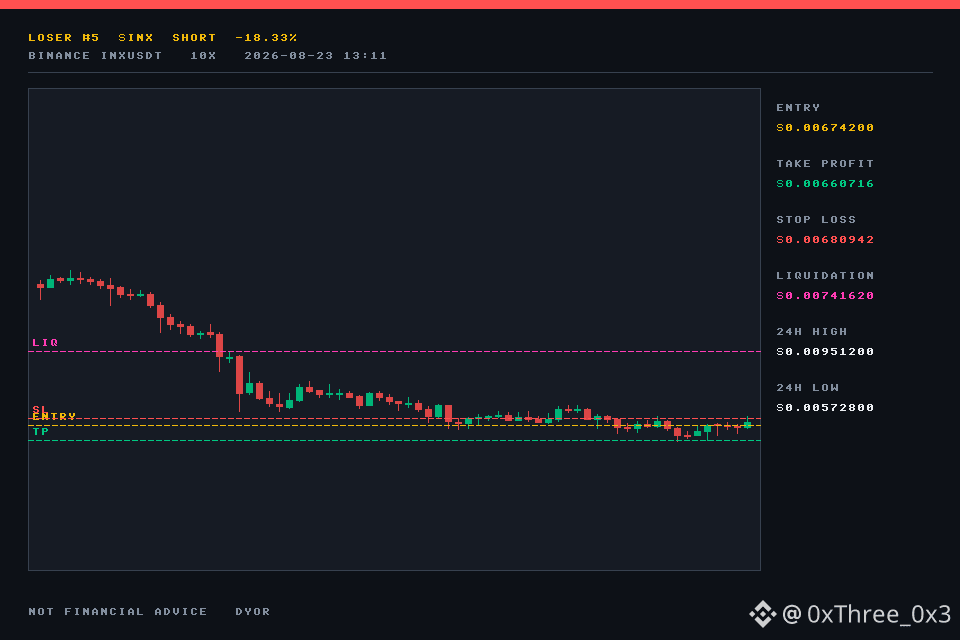
Task: Select the take profit value '$0.00660716'
Action: [825, 184]
